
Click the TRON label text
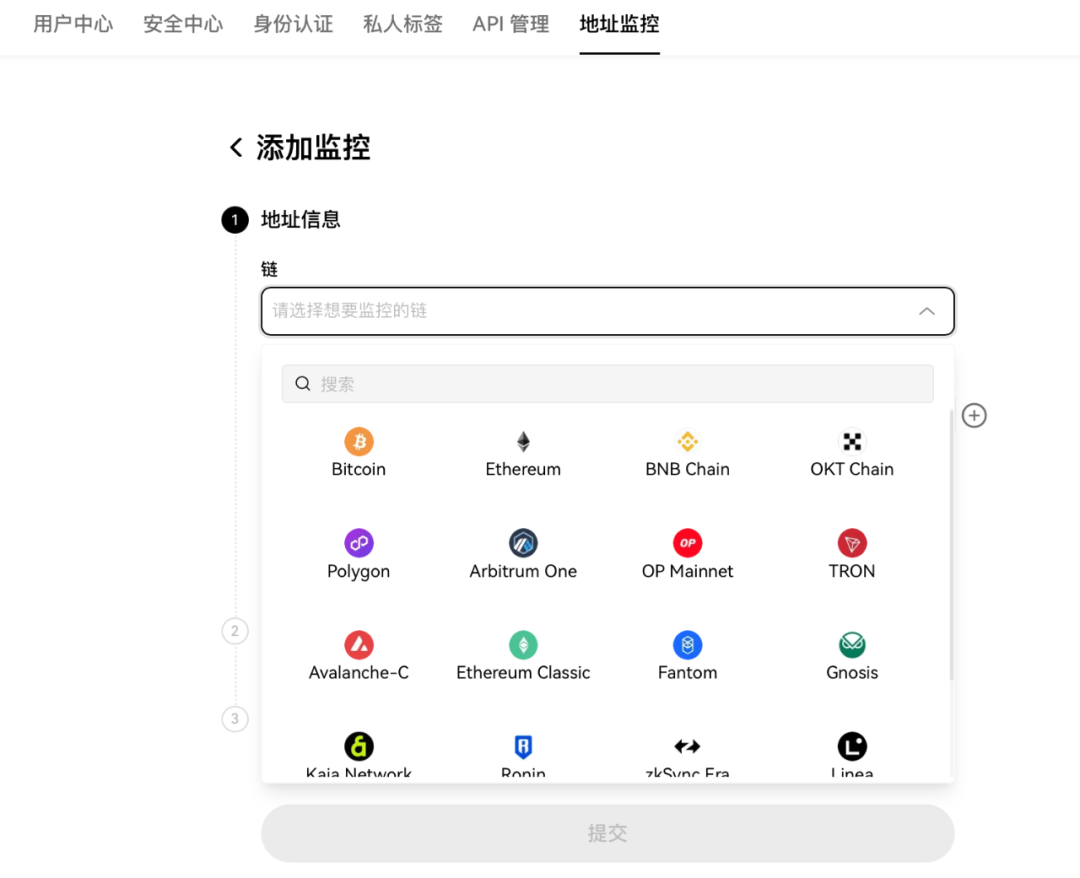point(852,572)
